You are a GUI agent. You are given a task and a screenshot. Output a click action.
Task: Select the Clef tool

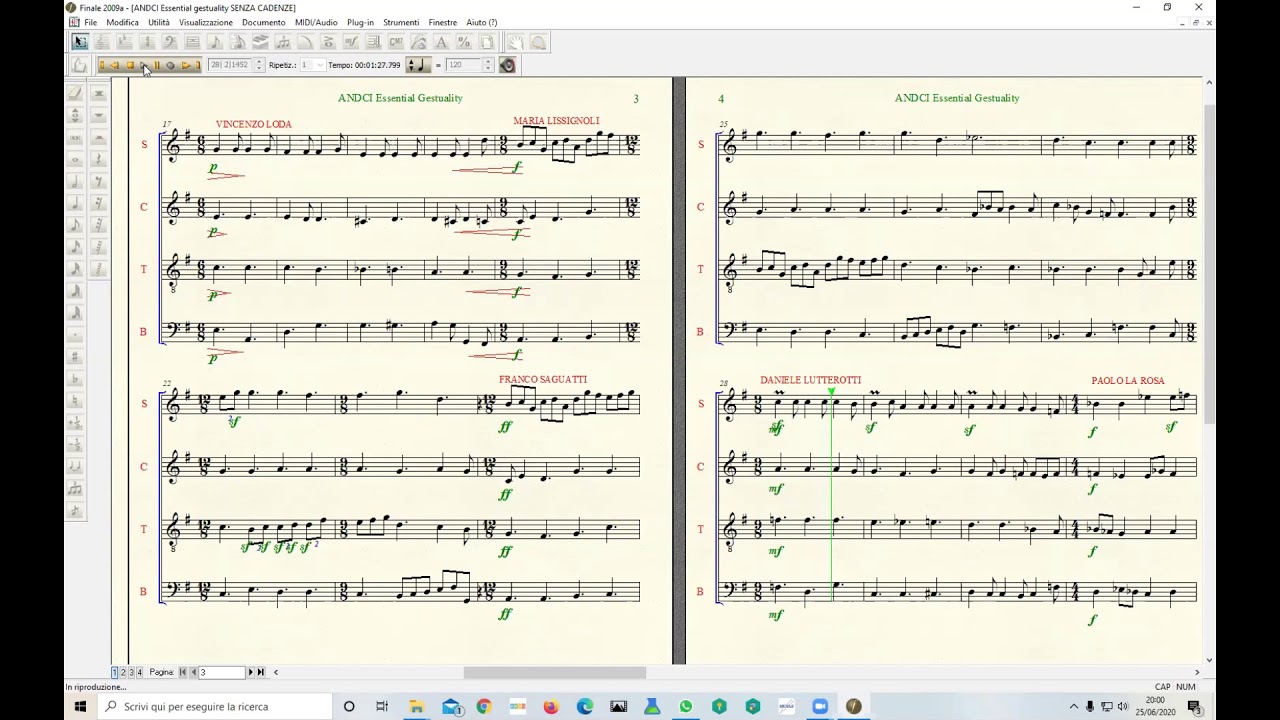tap(169, 42)
